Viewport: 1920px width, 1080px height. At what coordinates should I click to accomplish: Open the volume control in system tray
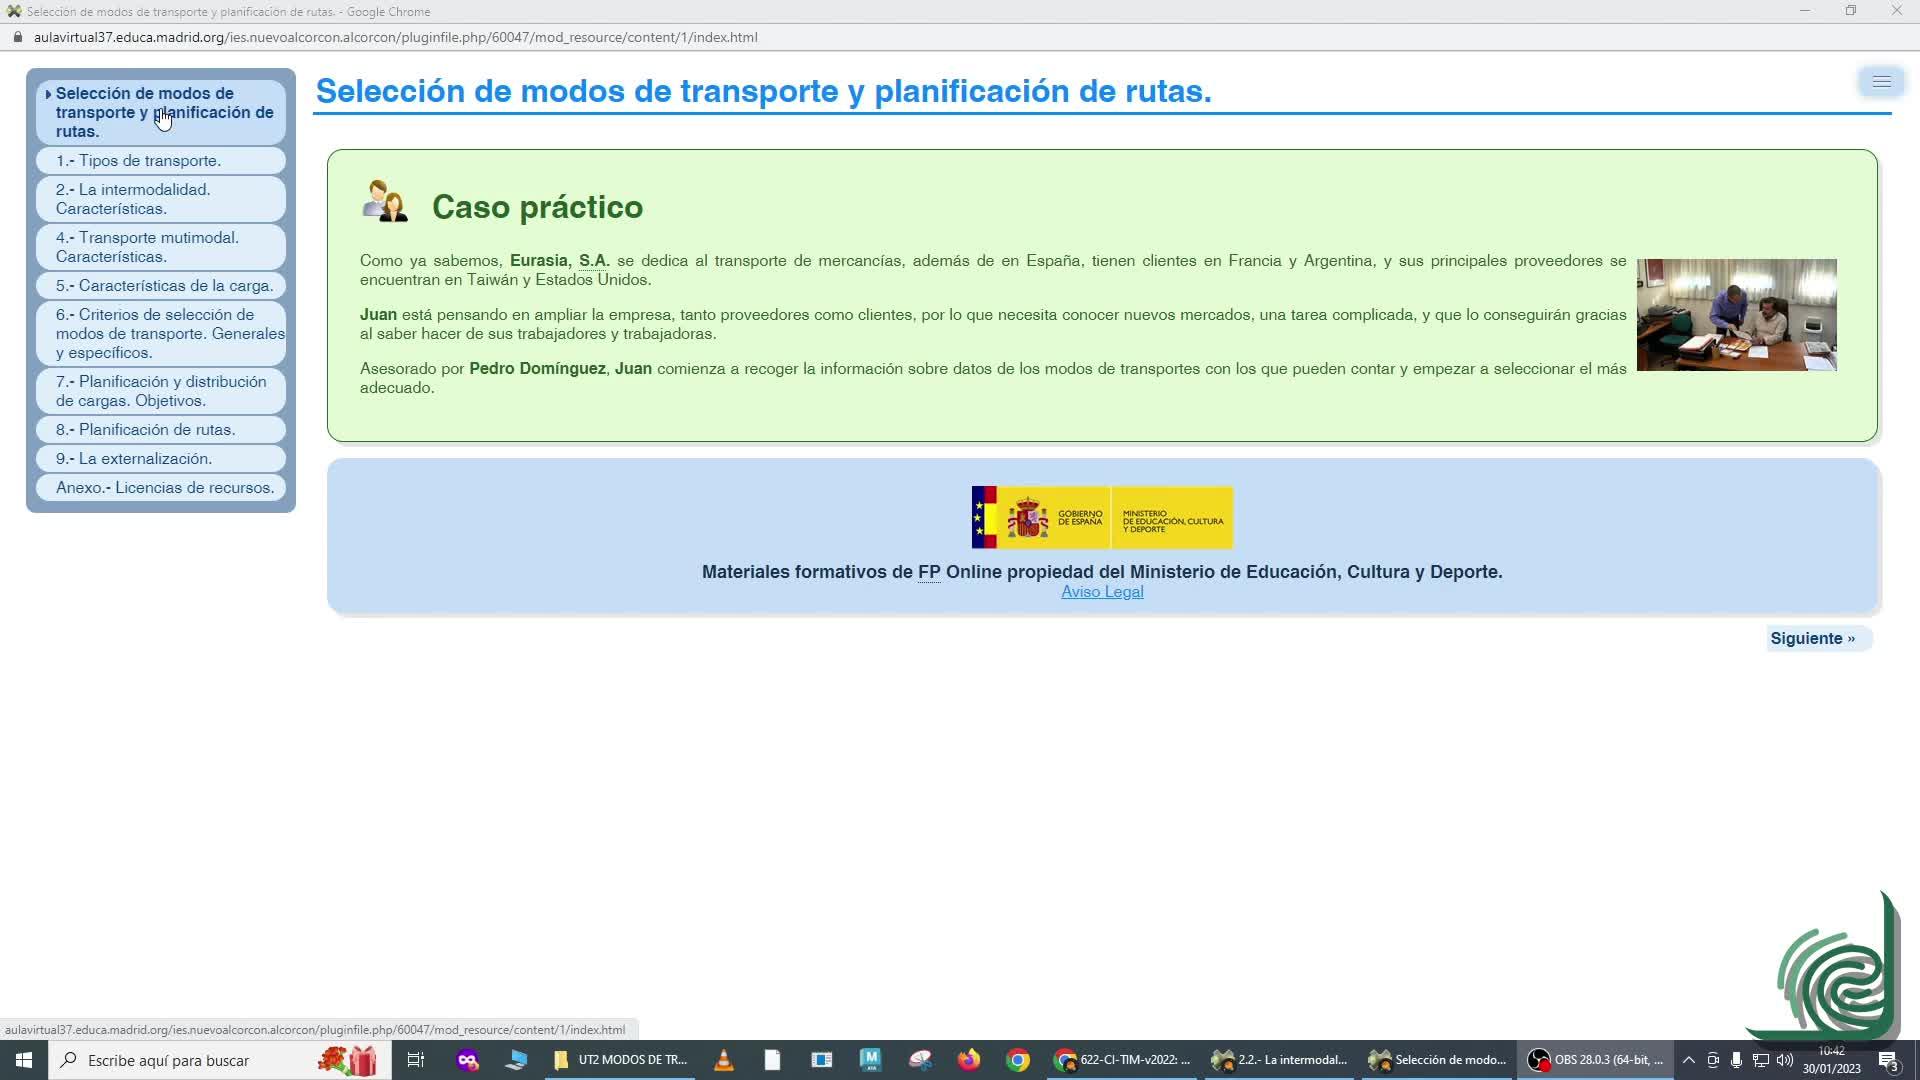point(1785,1060)
